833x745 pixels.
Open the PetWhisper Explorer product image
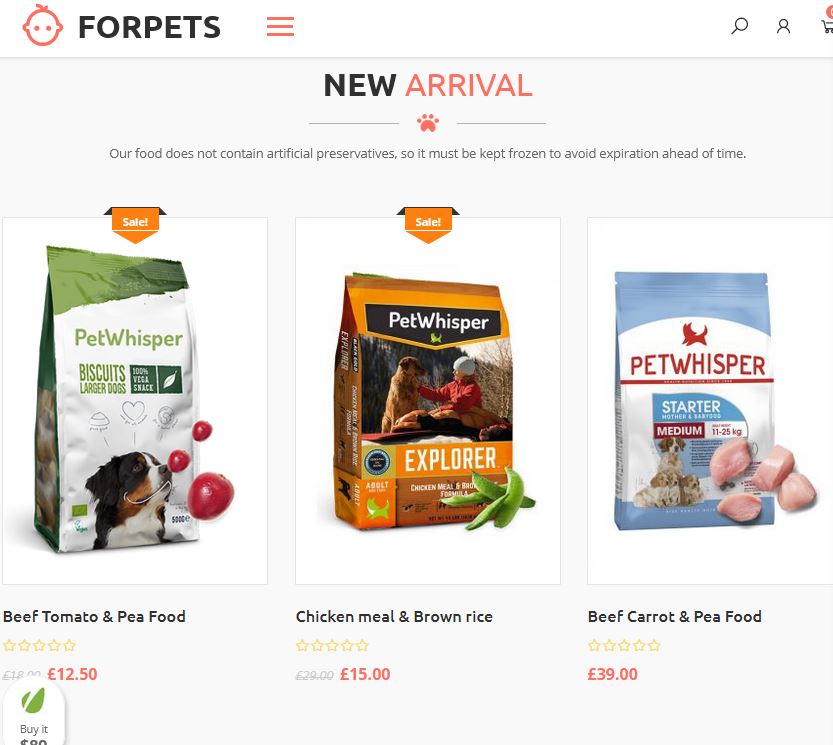[428, 401]
